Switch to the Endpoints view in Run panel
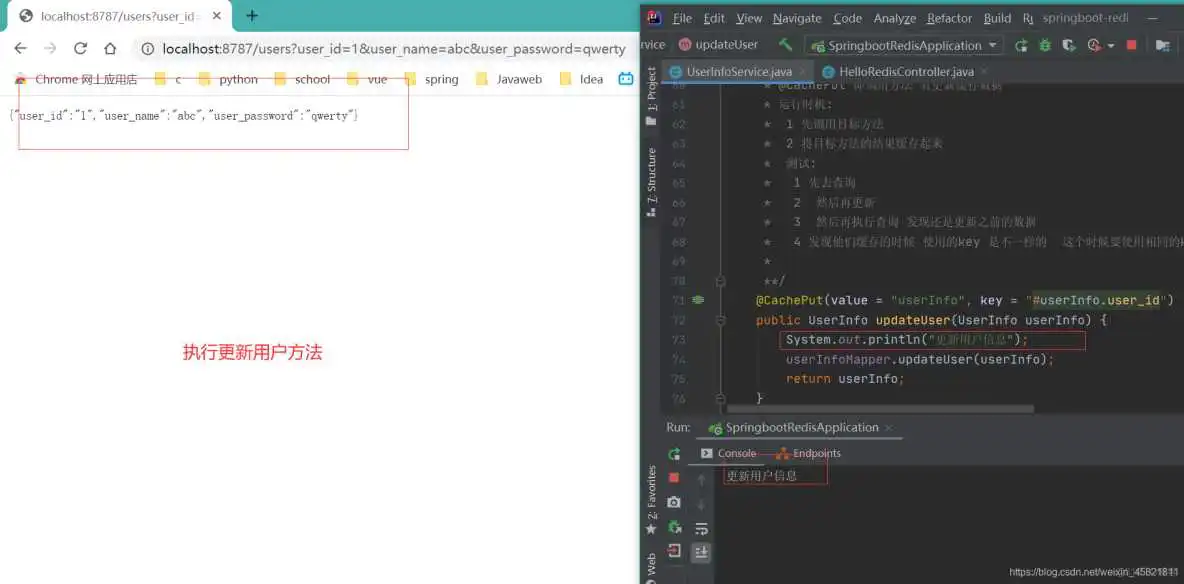The height and width of the screenshot is (584, 1184). click(815, 453)
